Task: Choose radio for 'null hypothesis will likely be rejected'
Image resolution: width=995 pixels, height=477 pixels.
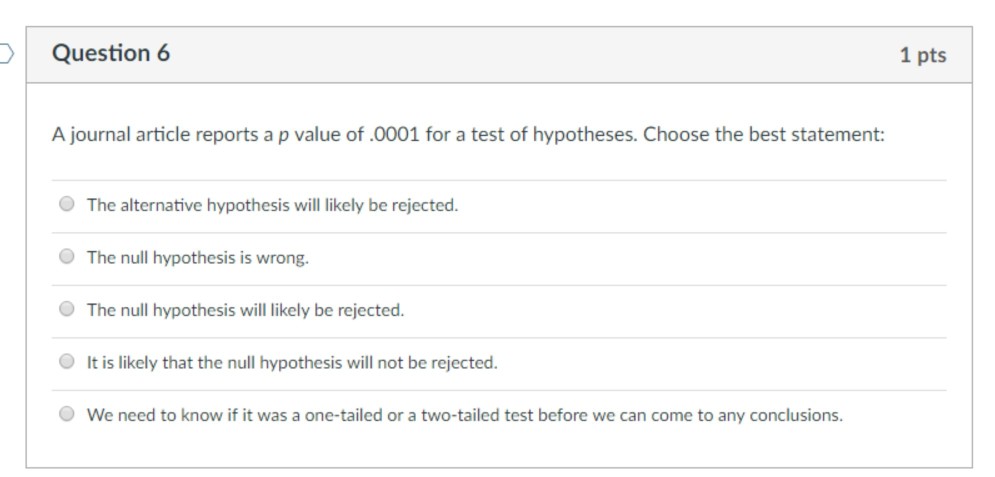Action: (x=67, y=310)
